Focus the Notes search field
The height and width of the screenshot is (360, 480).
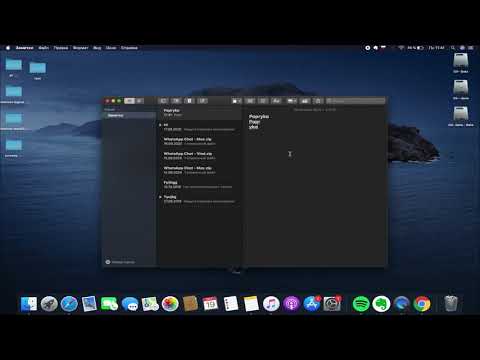(355, 101)
